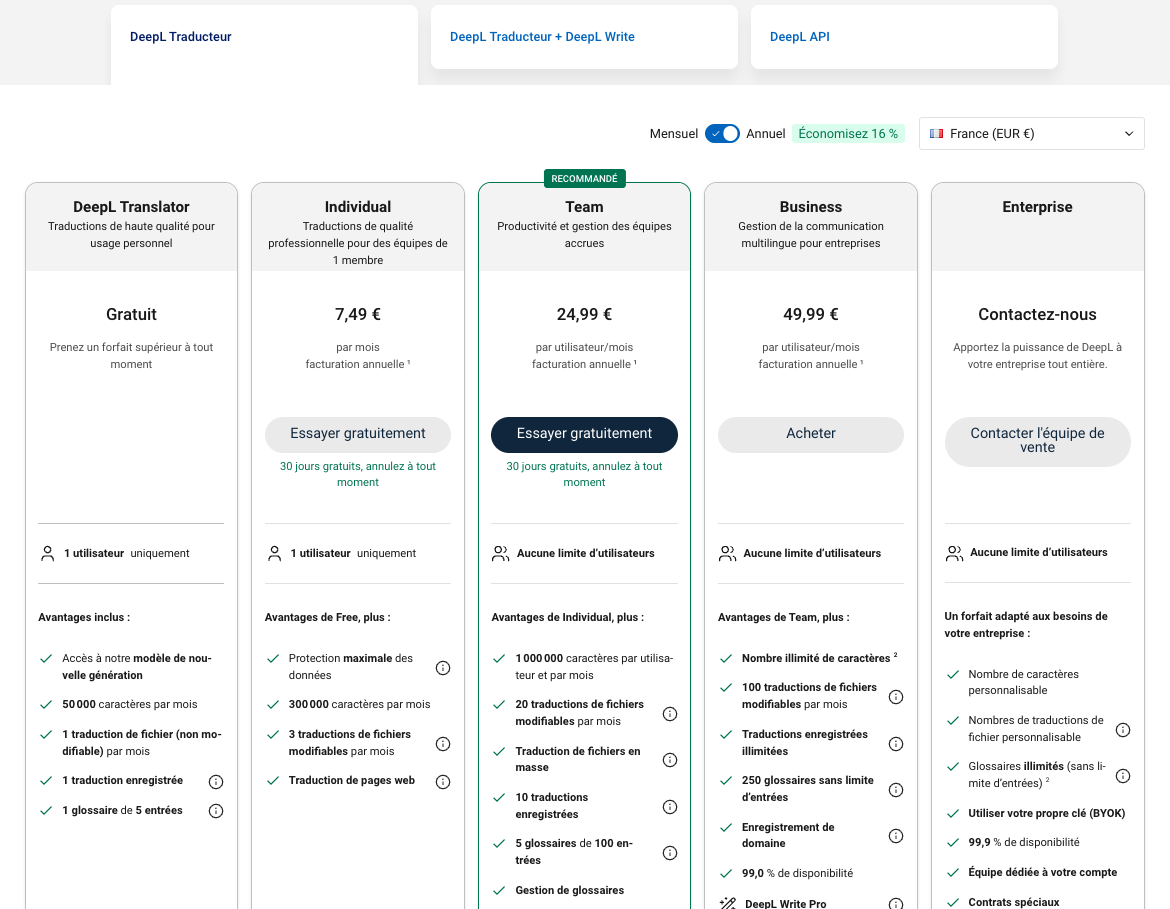The width and height of the screenshot is (1170, 909).
Task: Click 1 traduction de fichier (non modifiable) text
Action: coord(142,743)
